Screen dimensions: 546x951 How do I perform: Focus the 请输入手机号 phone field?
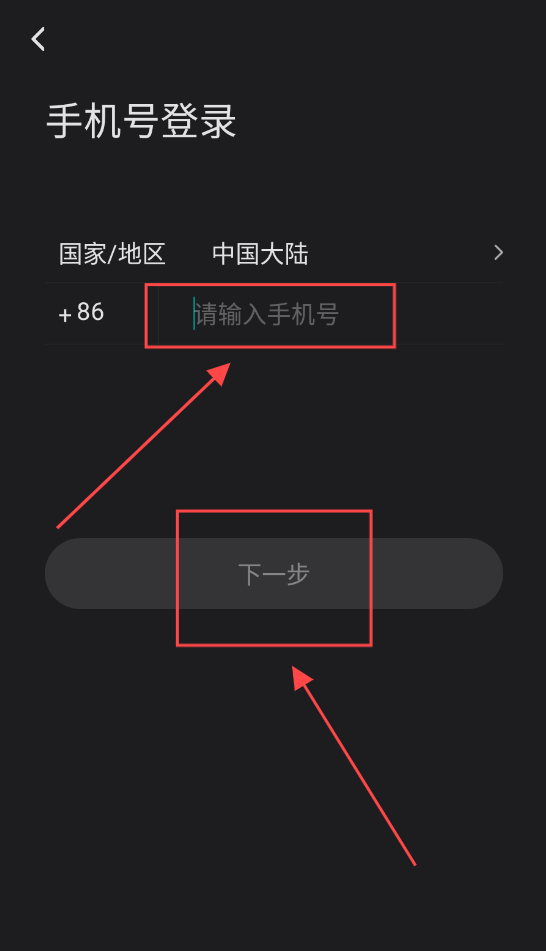[331, 314]
